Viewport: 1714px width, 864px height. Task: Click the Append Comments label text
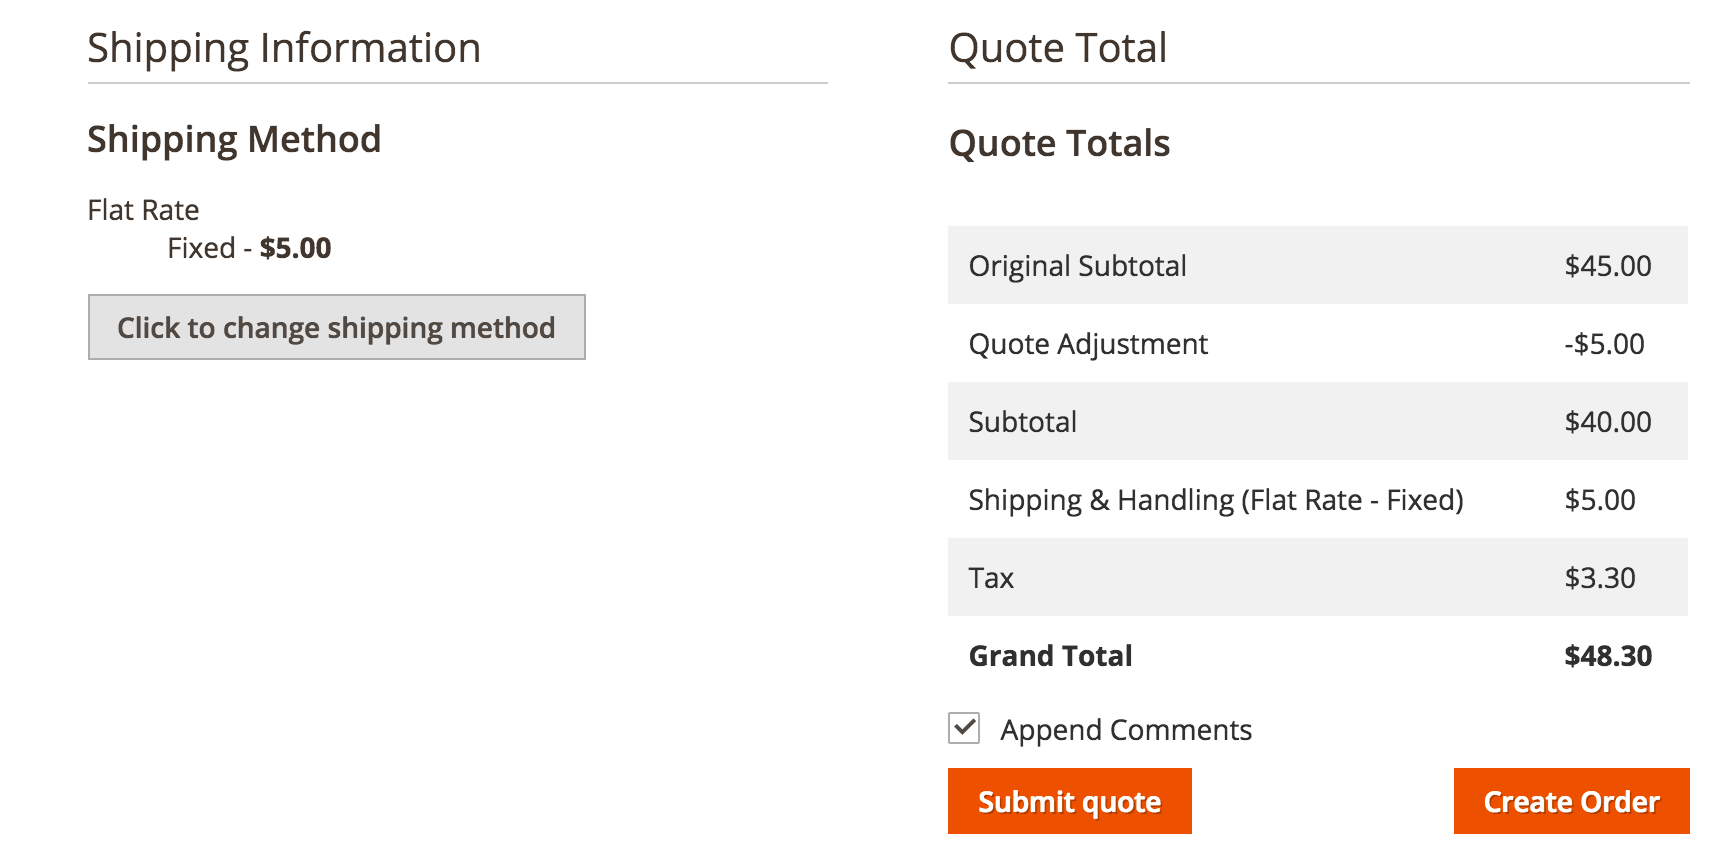click(1125, 730)
